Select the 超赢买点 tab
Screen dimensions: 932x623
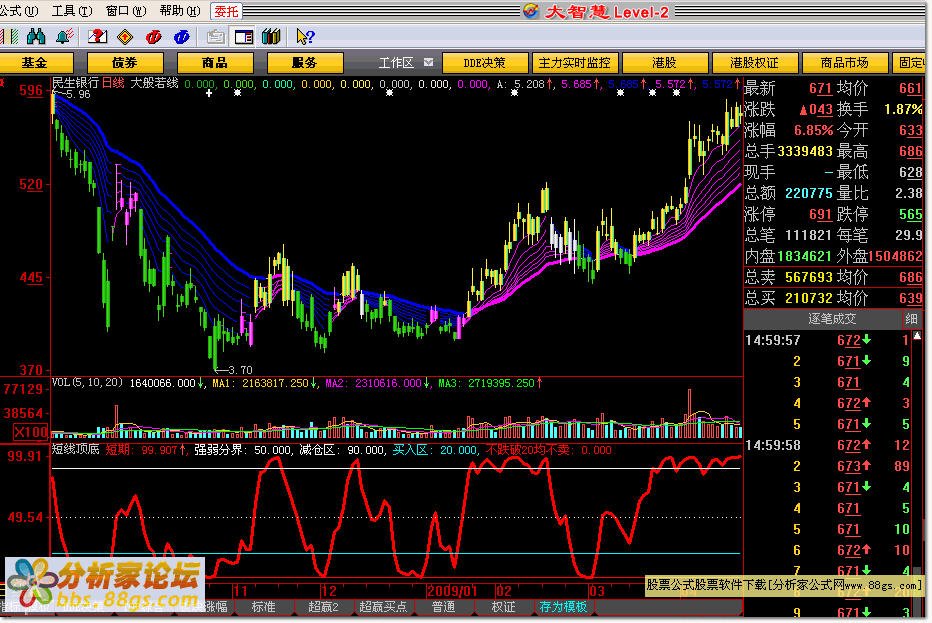pos(383,607)
